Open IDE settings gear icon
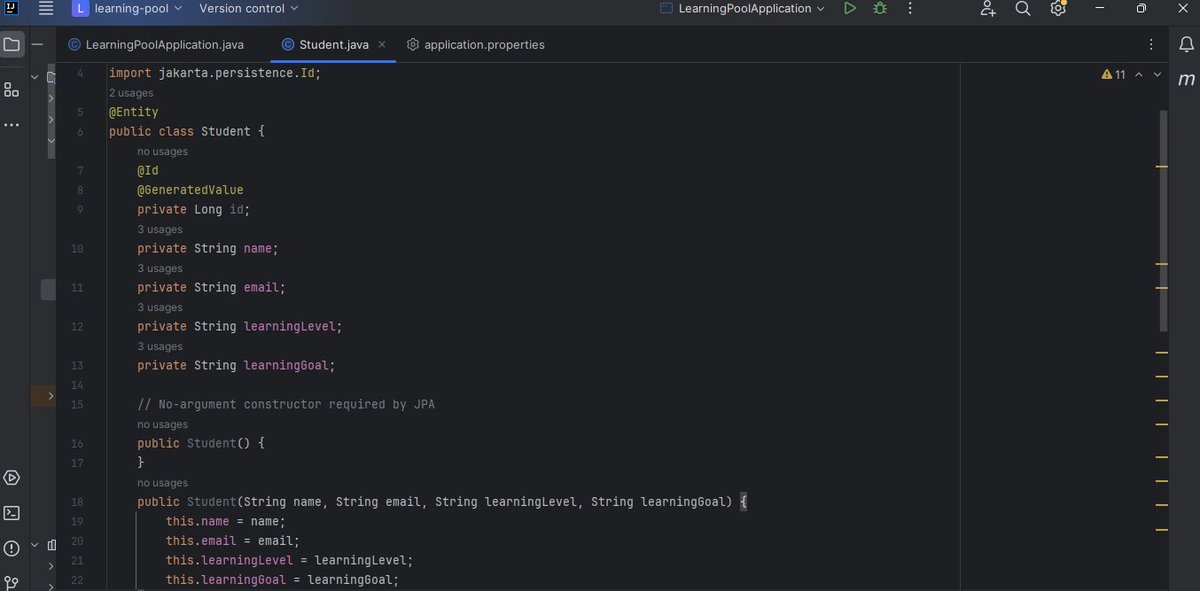The width and height of the screenshot is (1200, 591). pyautogui.click(x=1058, y=9)
